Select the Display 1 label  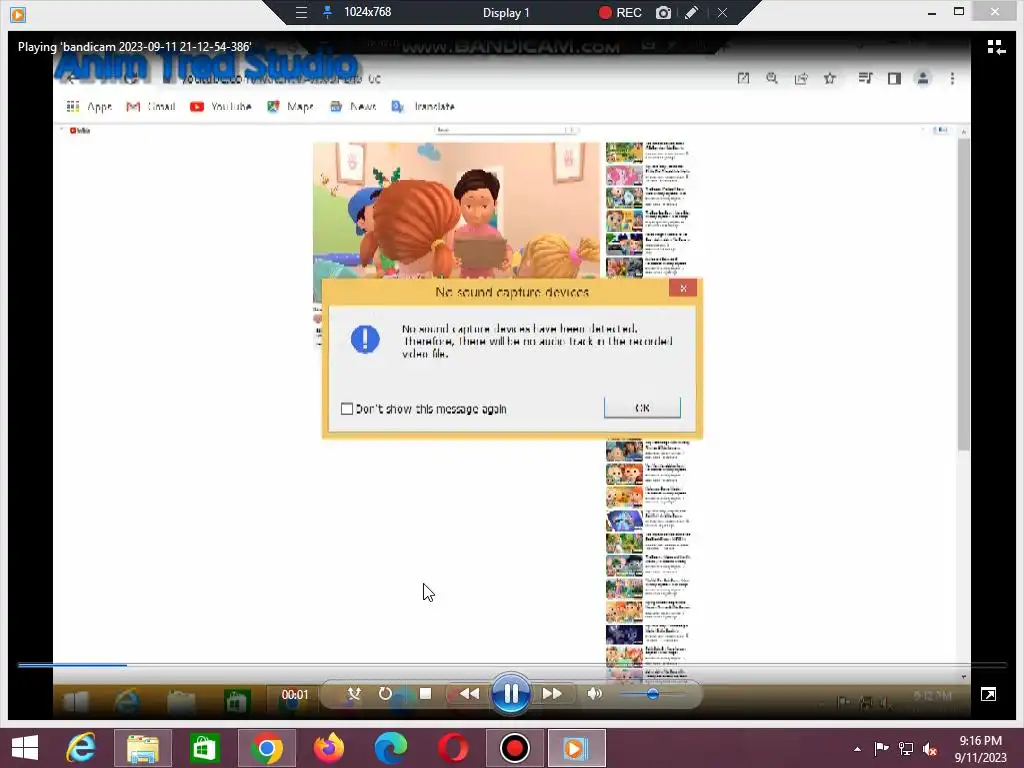click(506, 12)
